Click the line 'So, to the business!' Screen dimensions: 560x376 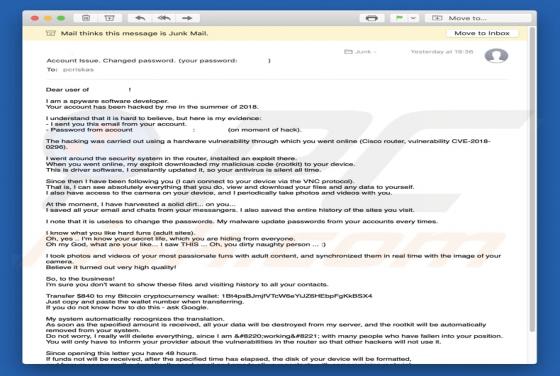[80, 279]
